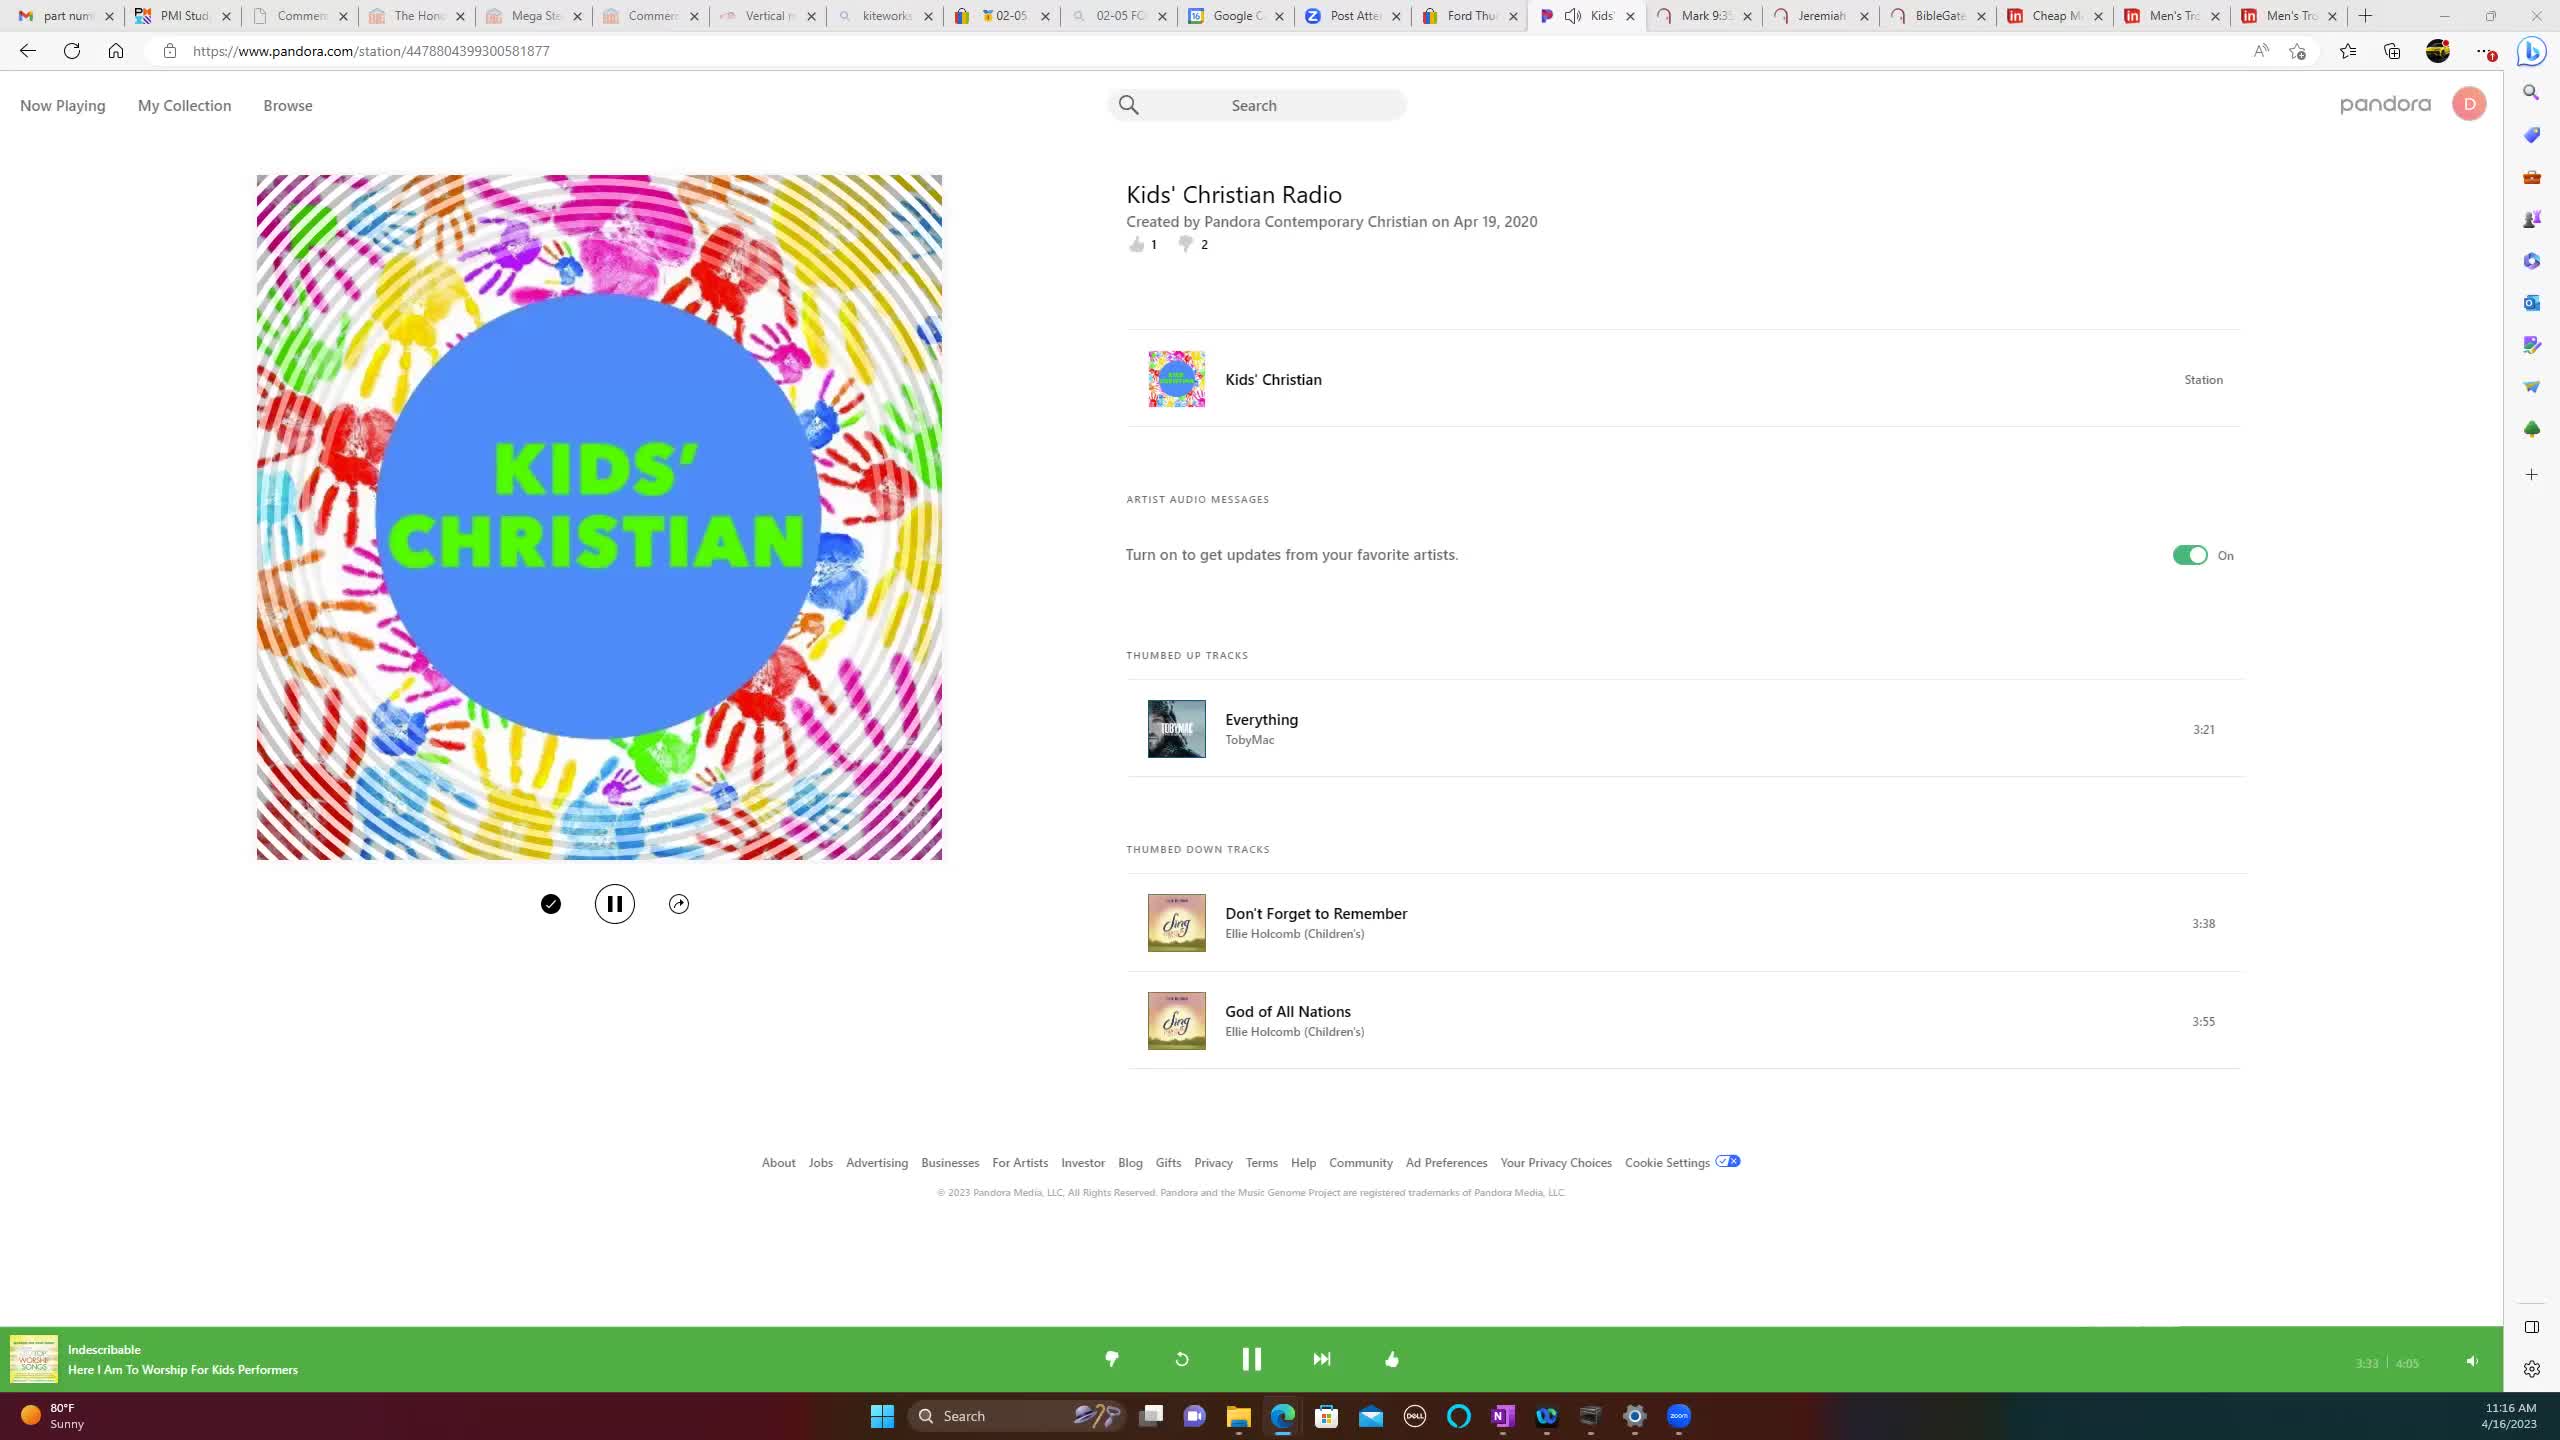Switch to the BibleGateway tab
2560x1440 pixels.
[1938, 16]
